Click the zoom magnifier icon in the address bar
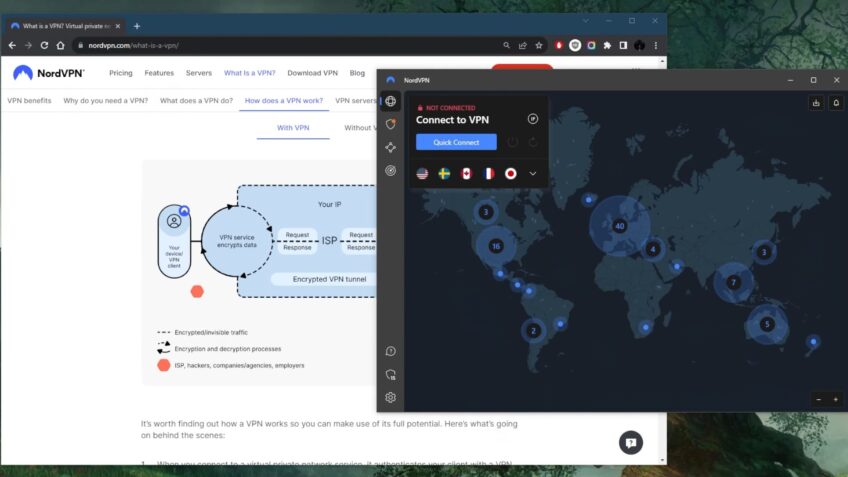Viewport: 848px width, 477px height. (506, 45)
